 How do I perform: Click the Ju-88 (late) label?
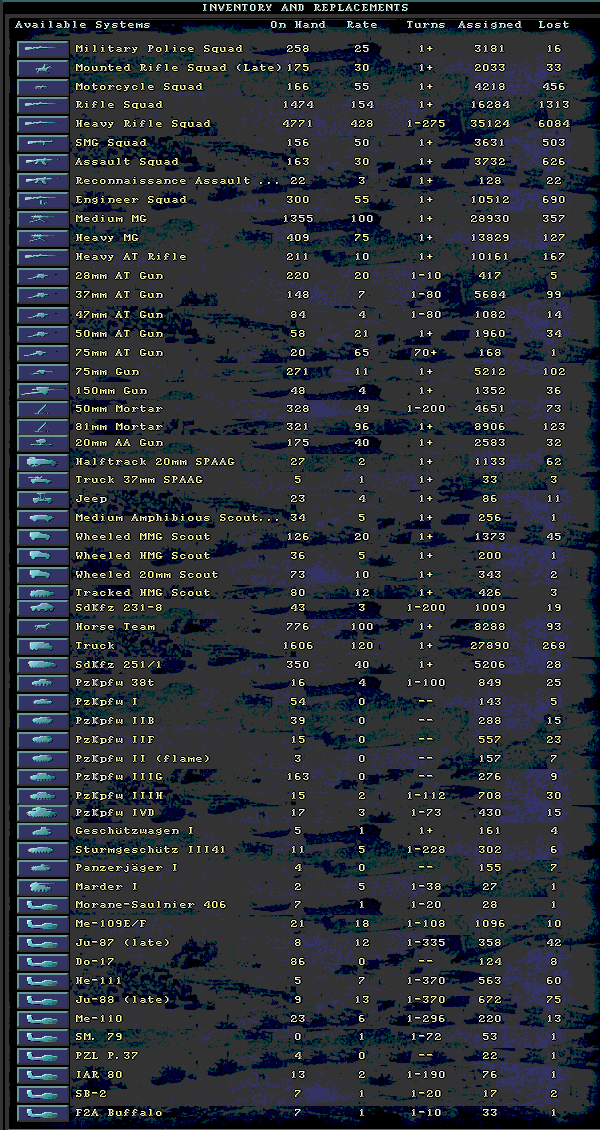pos(123,1000)
